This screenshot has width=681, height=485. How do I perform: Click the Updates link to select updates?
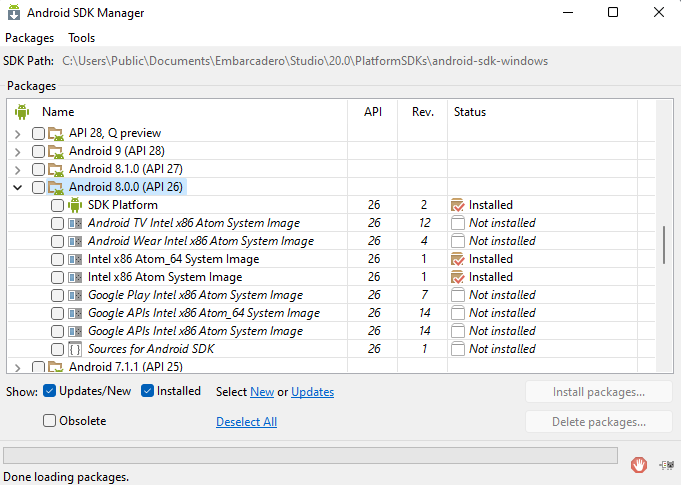[312, 392]
